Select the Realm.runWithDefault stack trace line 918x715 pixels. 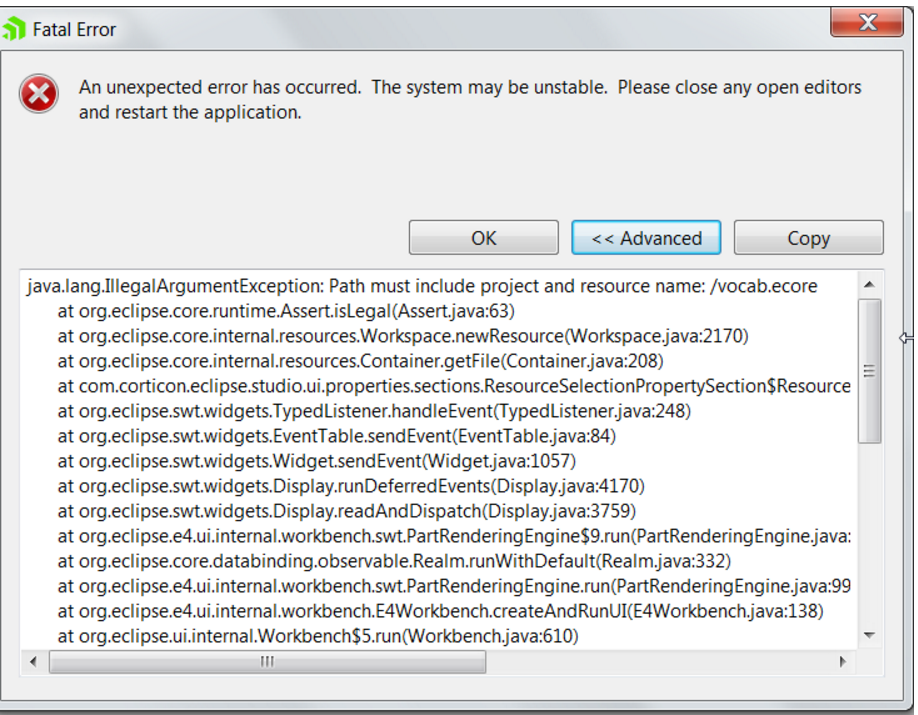click(x=394, y=562)
